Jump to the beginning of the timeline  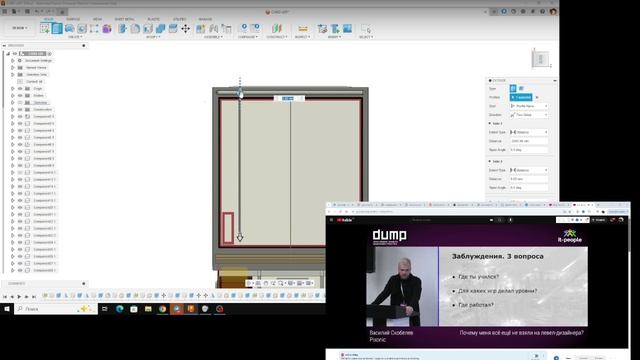(5, 297)
